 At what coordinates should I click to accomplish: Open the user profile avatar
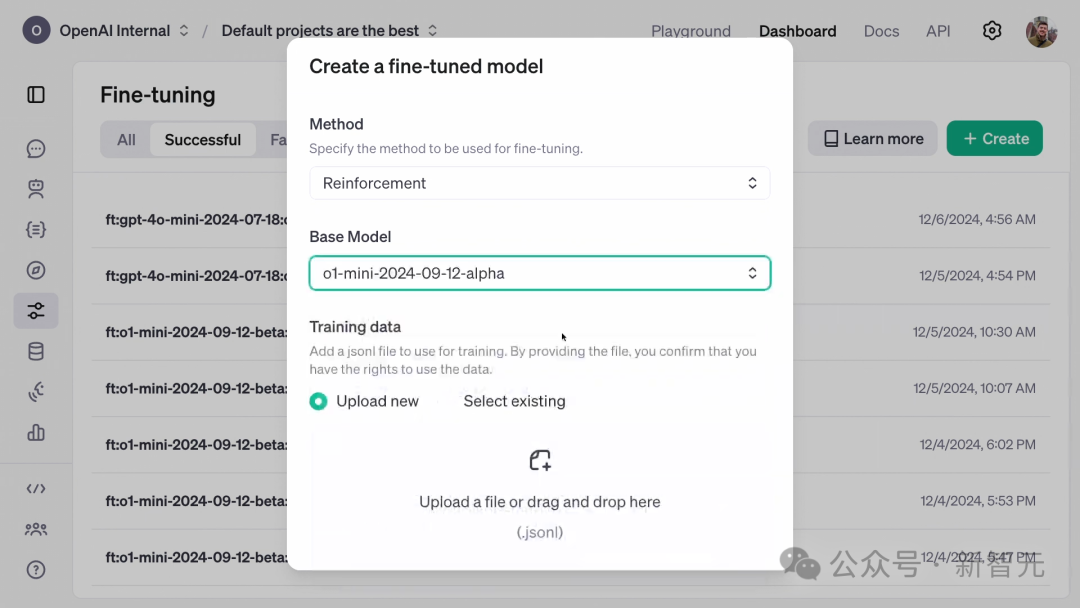click(1041, 31)
